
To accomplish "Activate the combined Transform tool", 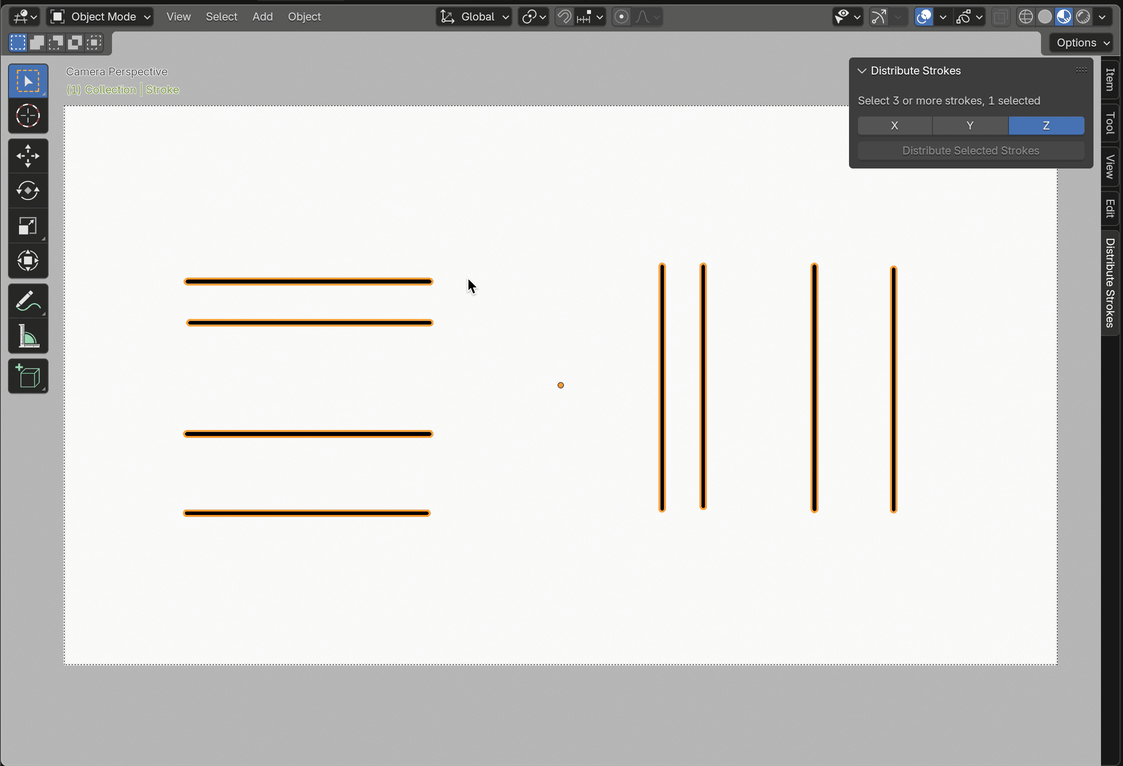I will coord(28,261).
